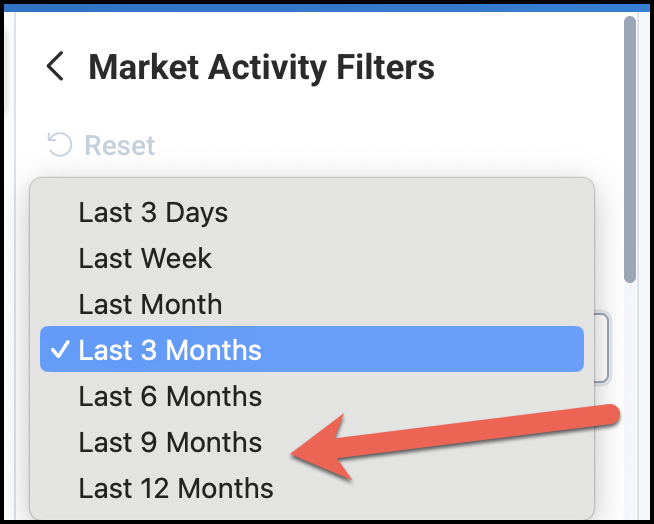Click the dropdown field edge behind the menu
654x524 pixels.
pos(603,348)
